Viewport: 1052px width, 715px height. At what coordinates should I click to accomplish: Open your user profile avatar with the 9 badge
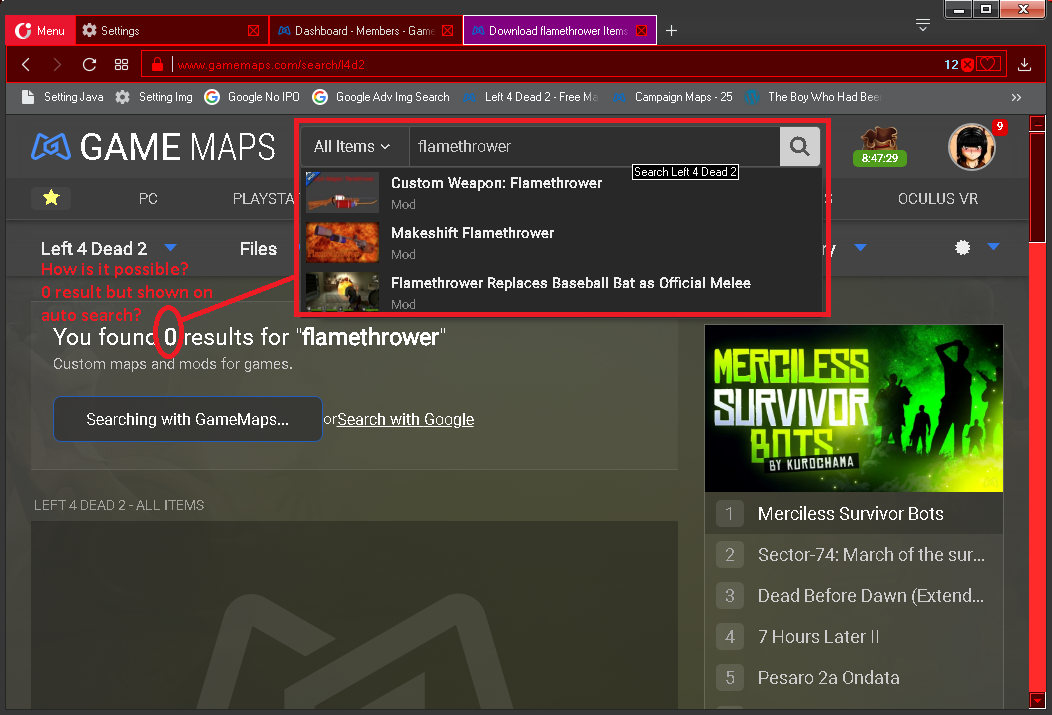(x=971, y=146)
